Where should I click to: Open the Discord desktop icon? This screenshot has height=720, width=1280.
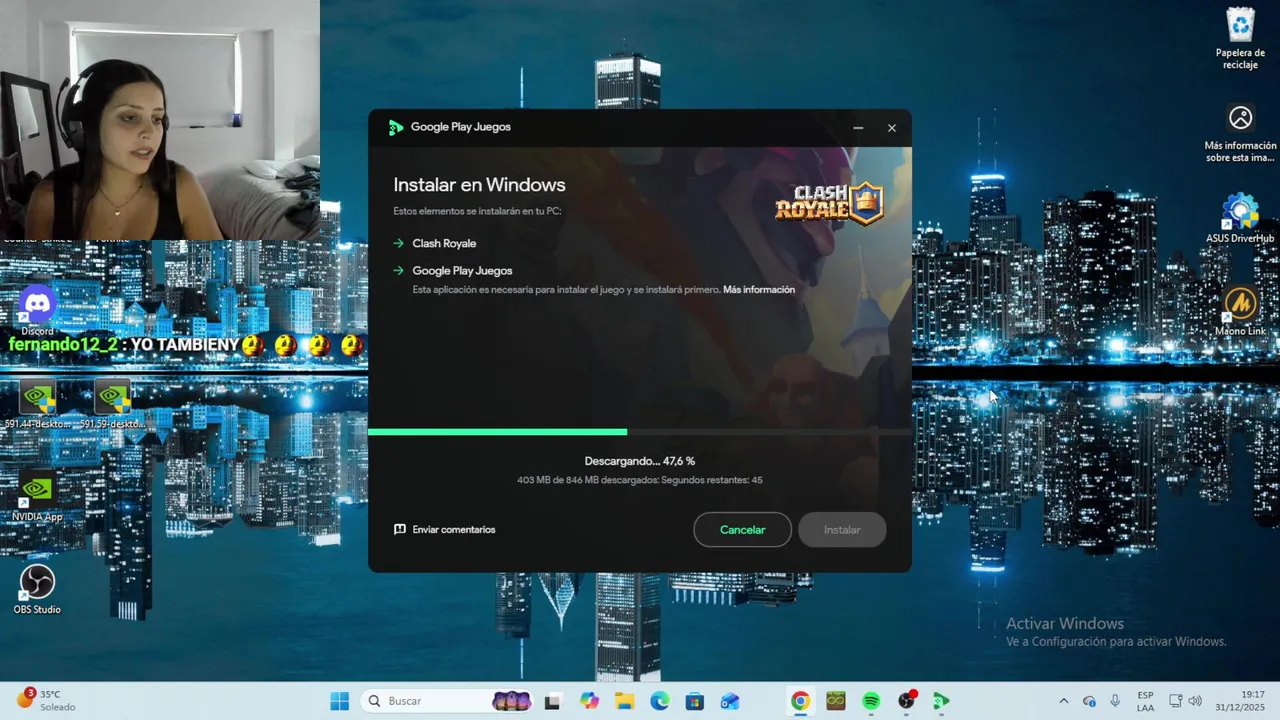(38, 310)
